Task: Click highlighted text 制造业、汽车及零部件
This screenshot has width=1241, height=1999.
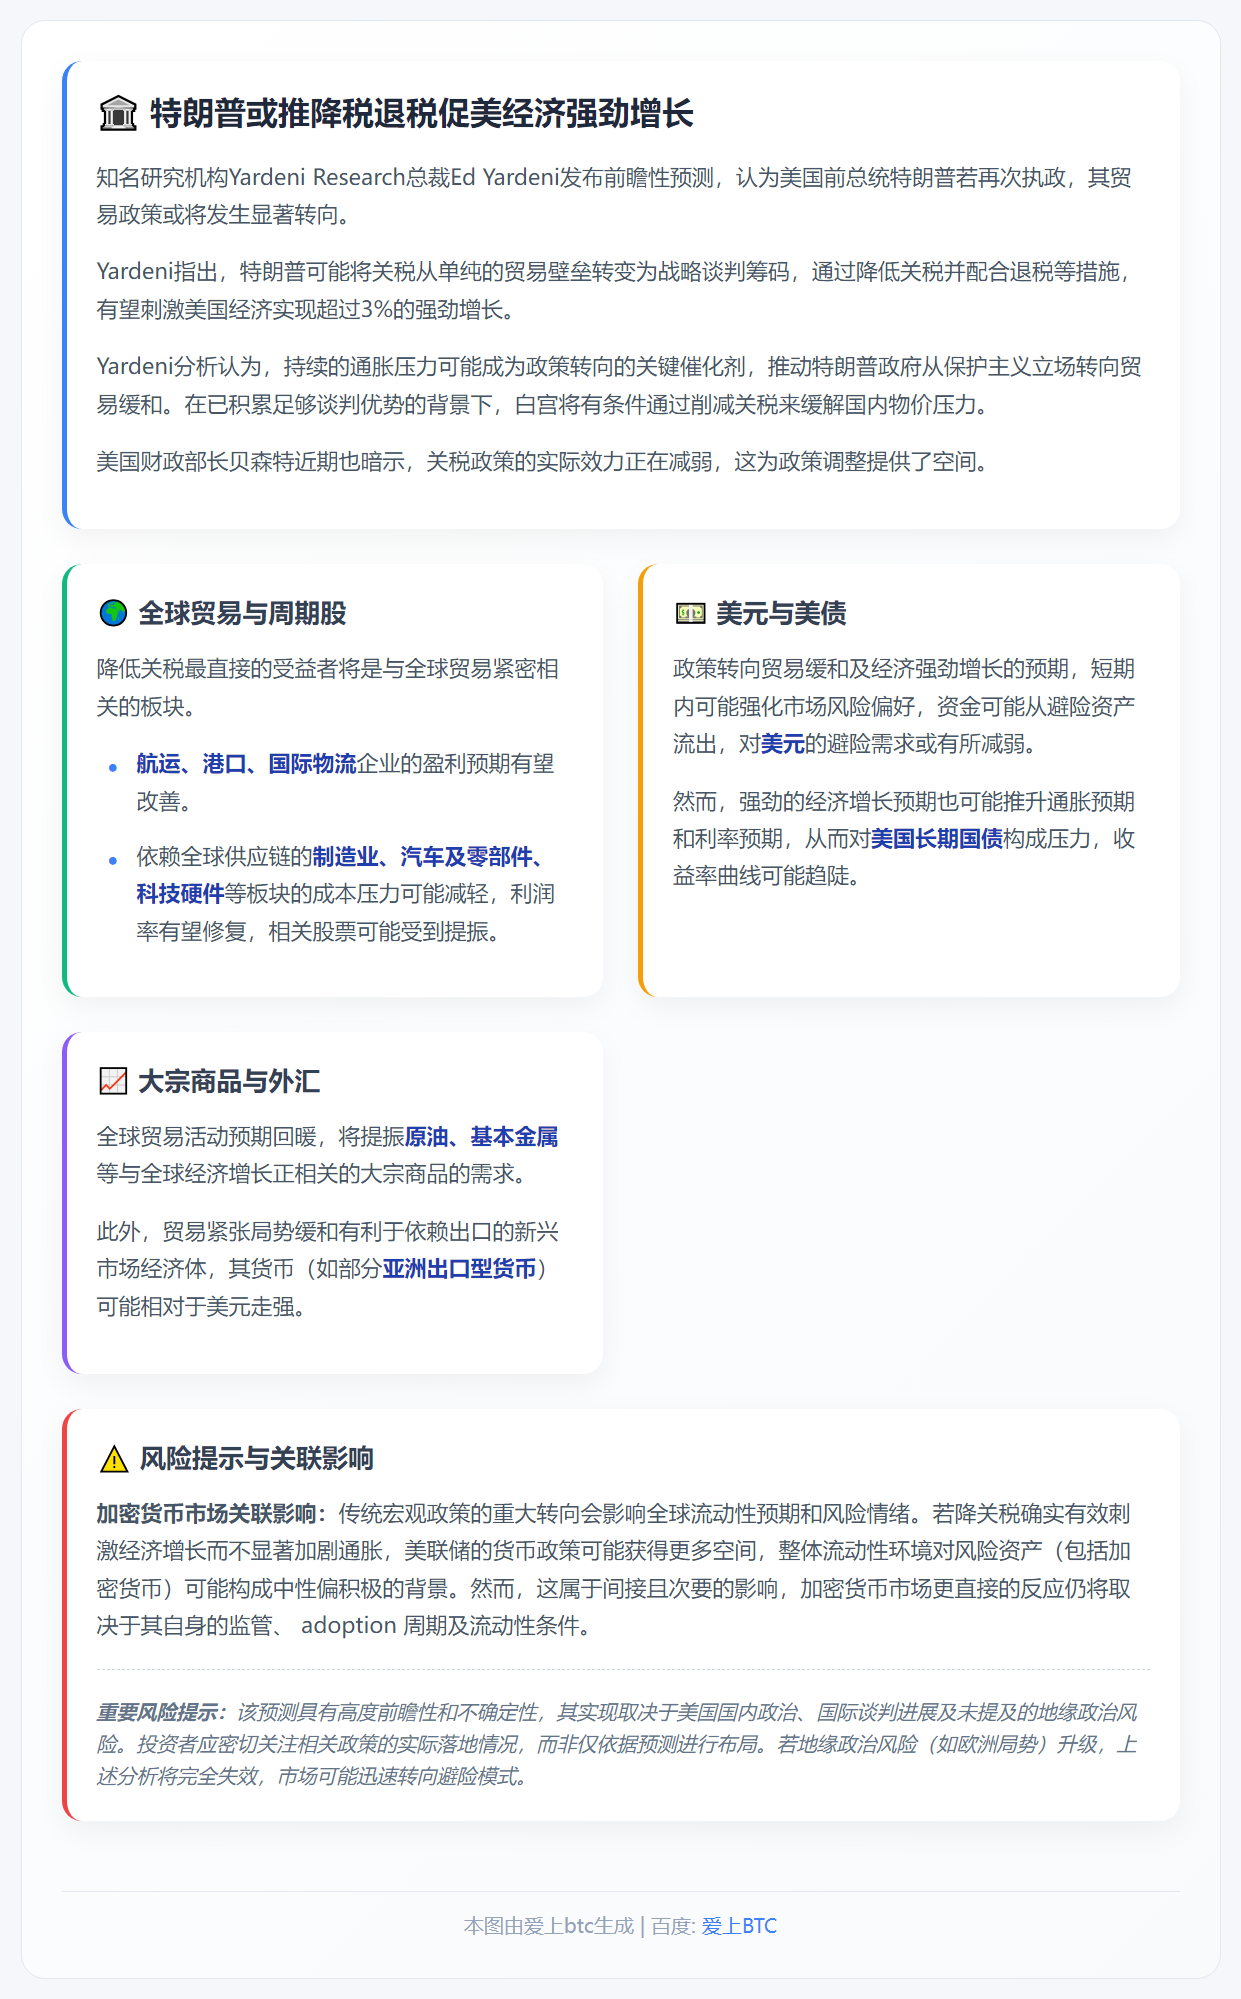Action: click(x=422, y=857)
